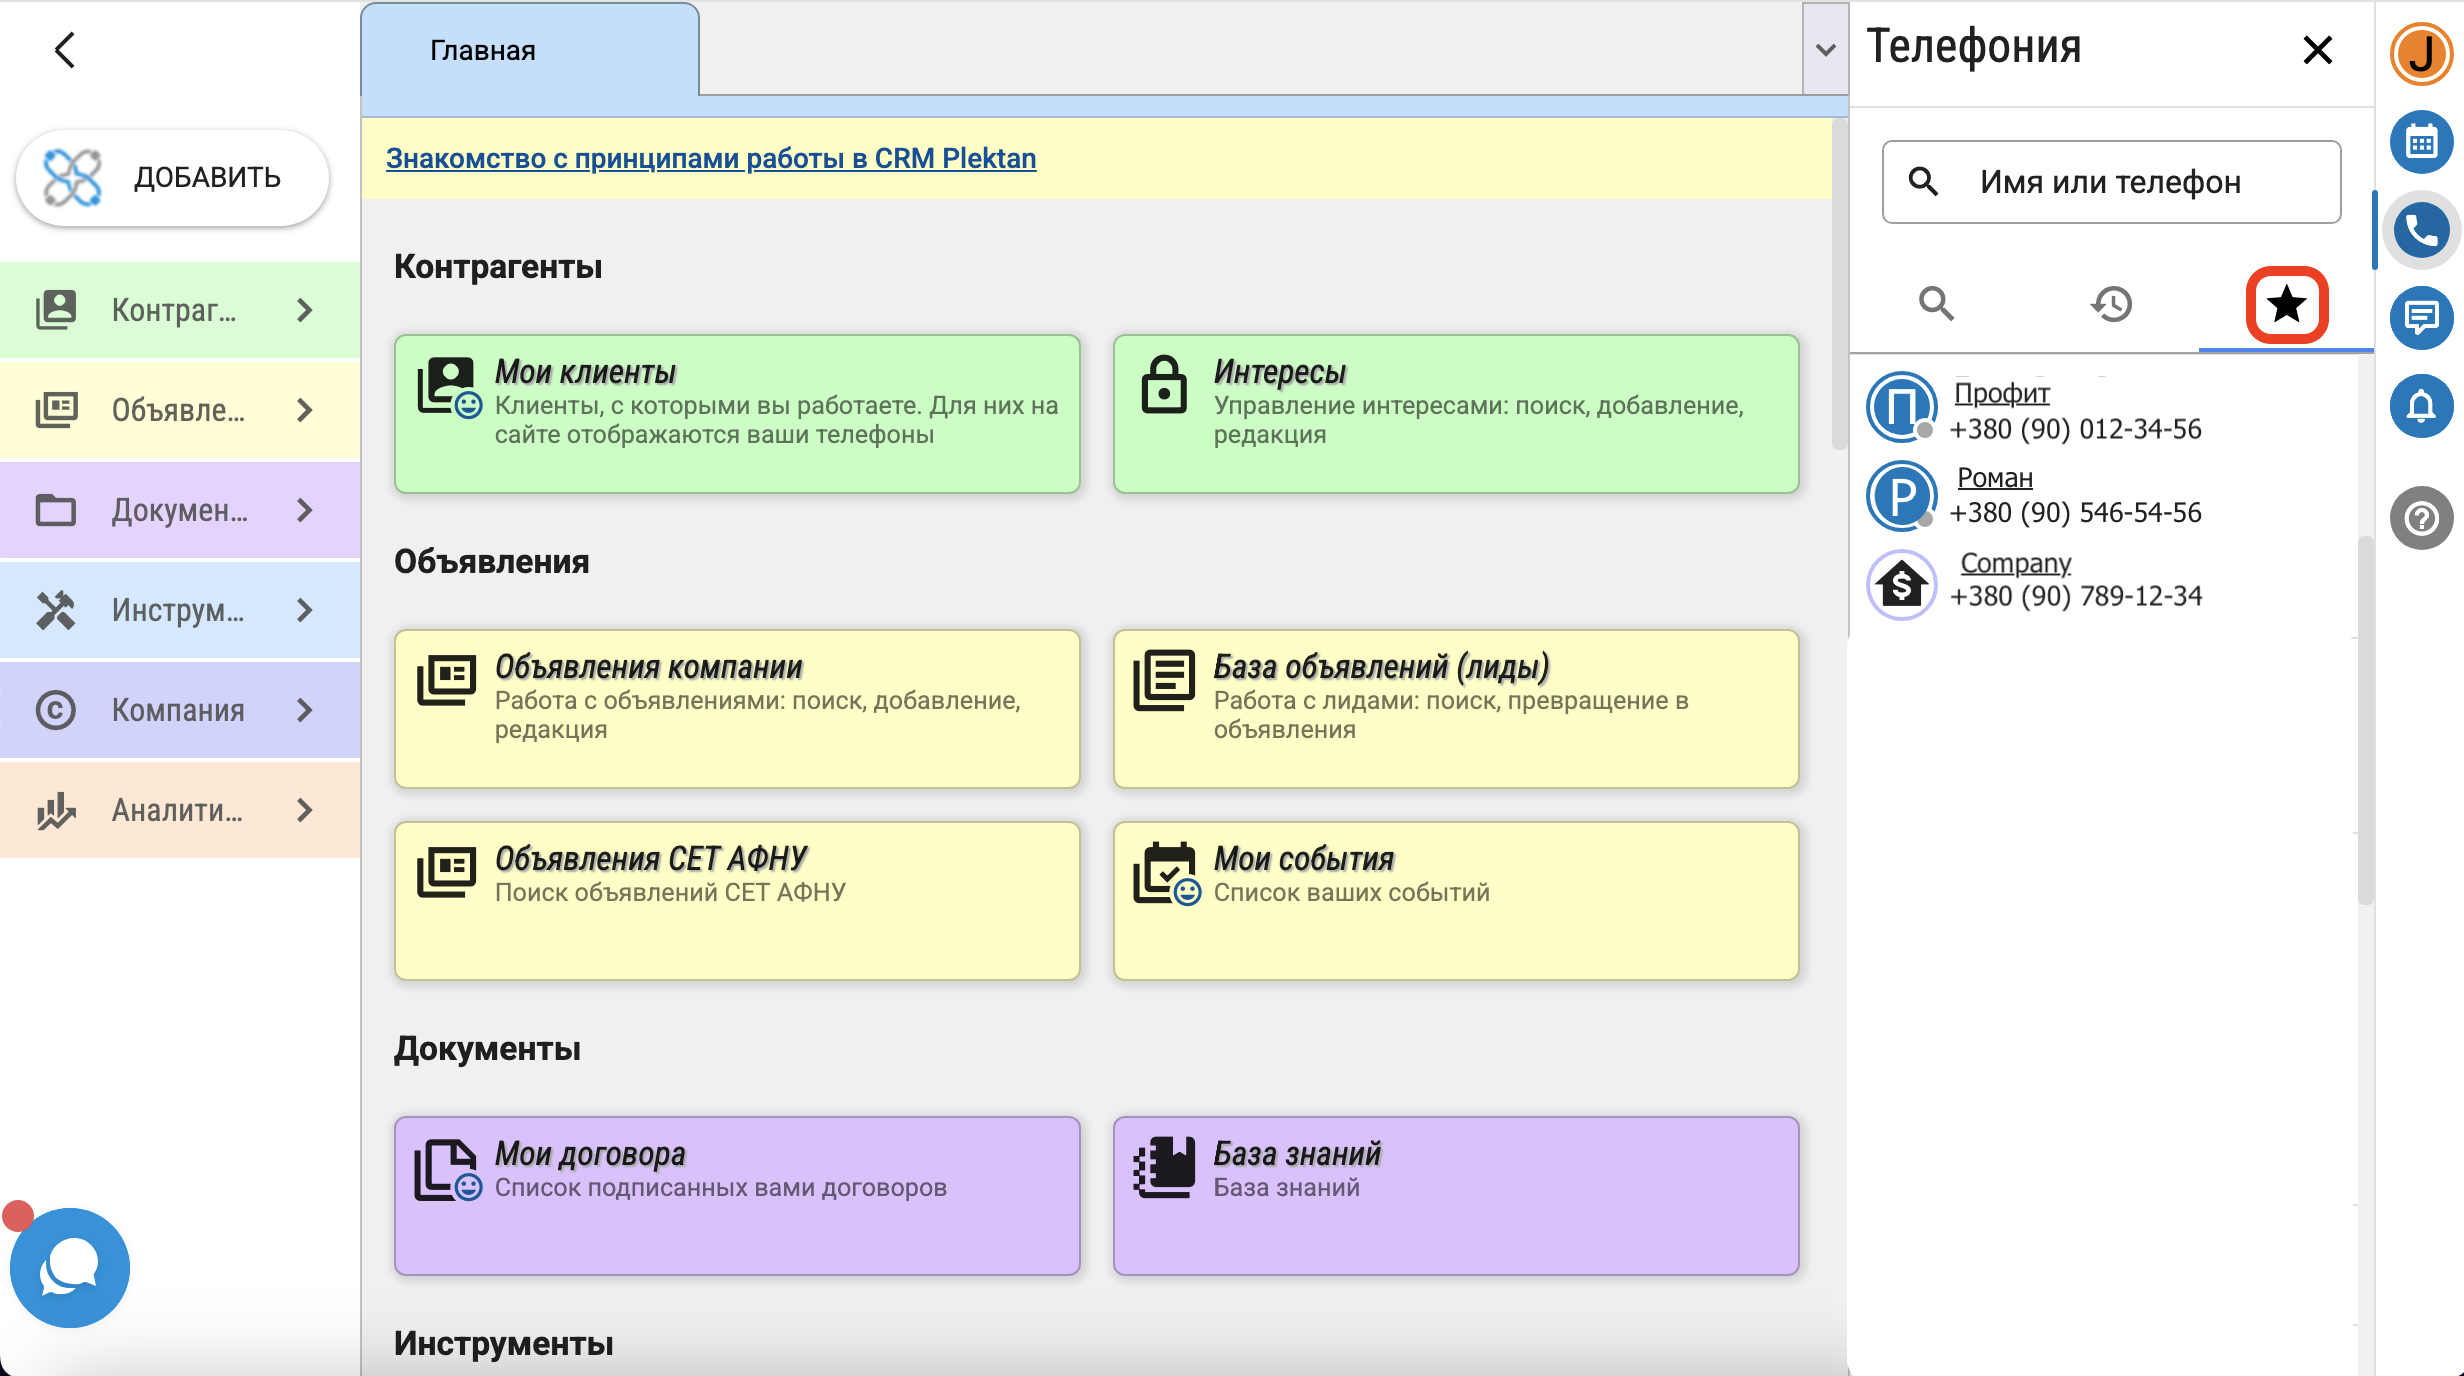
Task: Open the calendar icon in right sidebar
Action: [x=2421, y=142]
